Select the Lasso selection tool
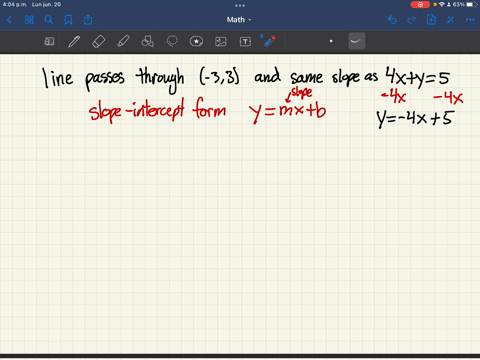The width and height of the screenshot is (480, 360). [x=172, y=41]
